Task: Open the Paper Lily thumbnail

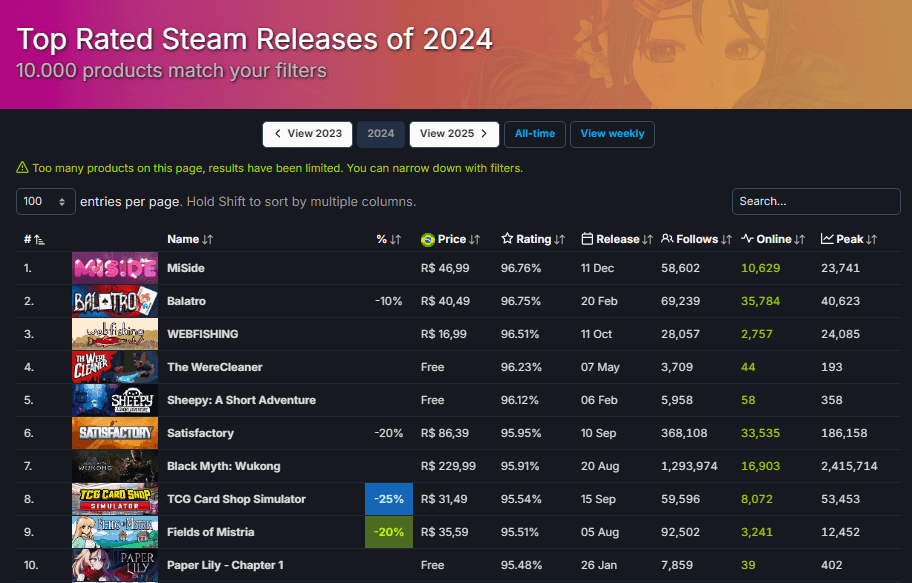Action: tap(115, 565)
